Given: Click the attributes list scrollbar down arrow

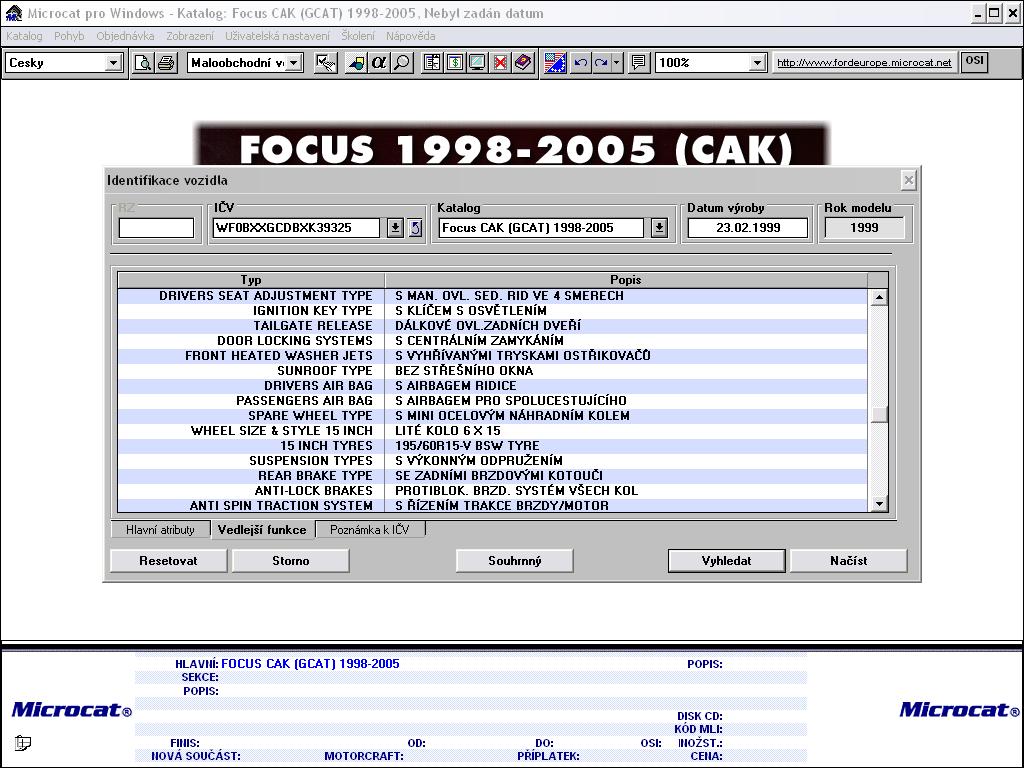Looking at the screenshot, I should [x=879, y=504].
